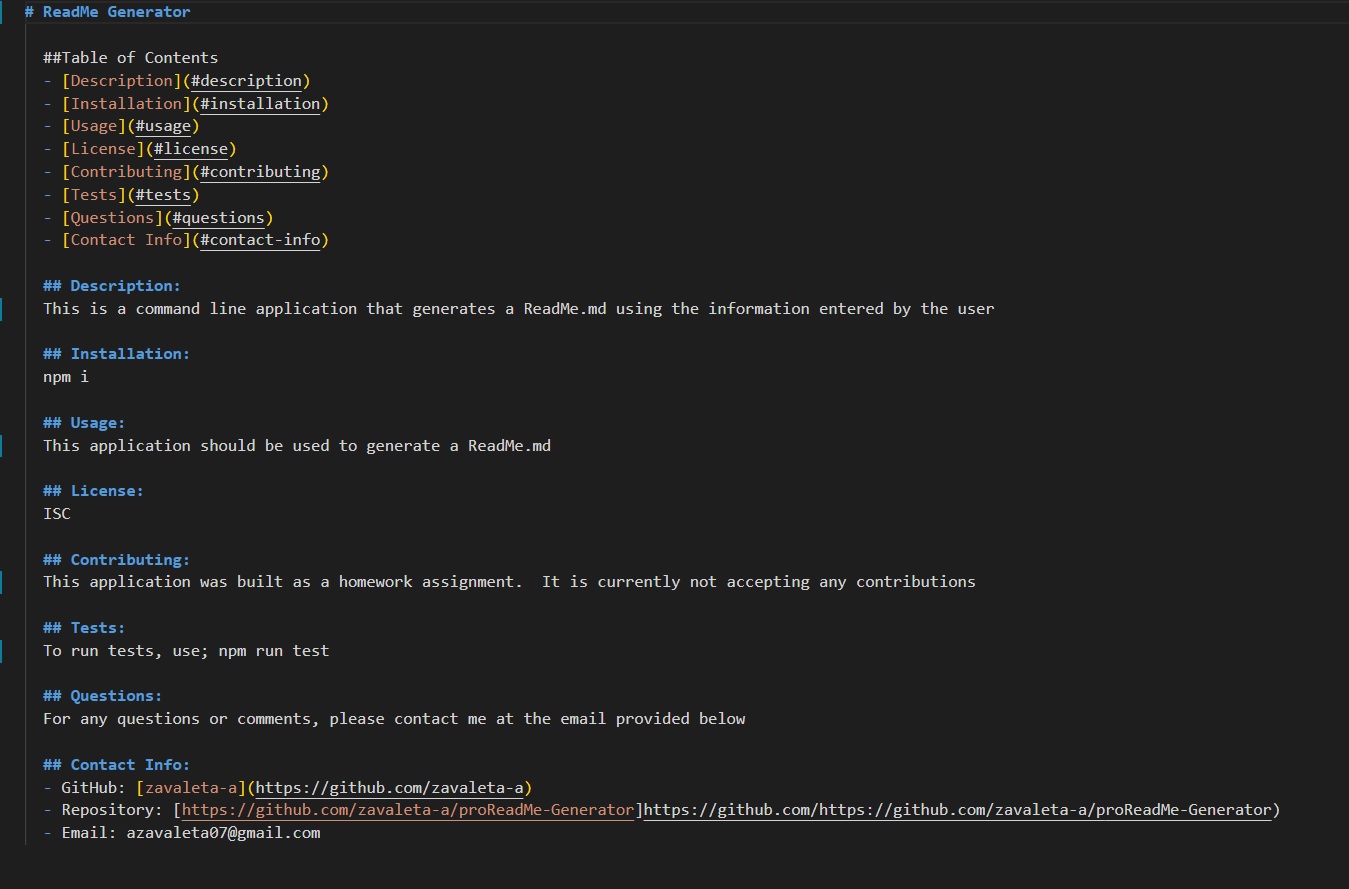1349x889 pixels.
Task: Click the "## Installation:" section heading
Action: (x=116, y=354)
